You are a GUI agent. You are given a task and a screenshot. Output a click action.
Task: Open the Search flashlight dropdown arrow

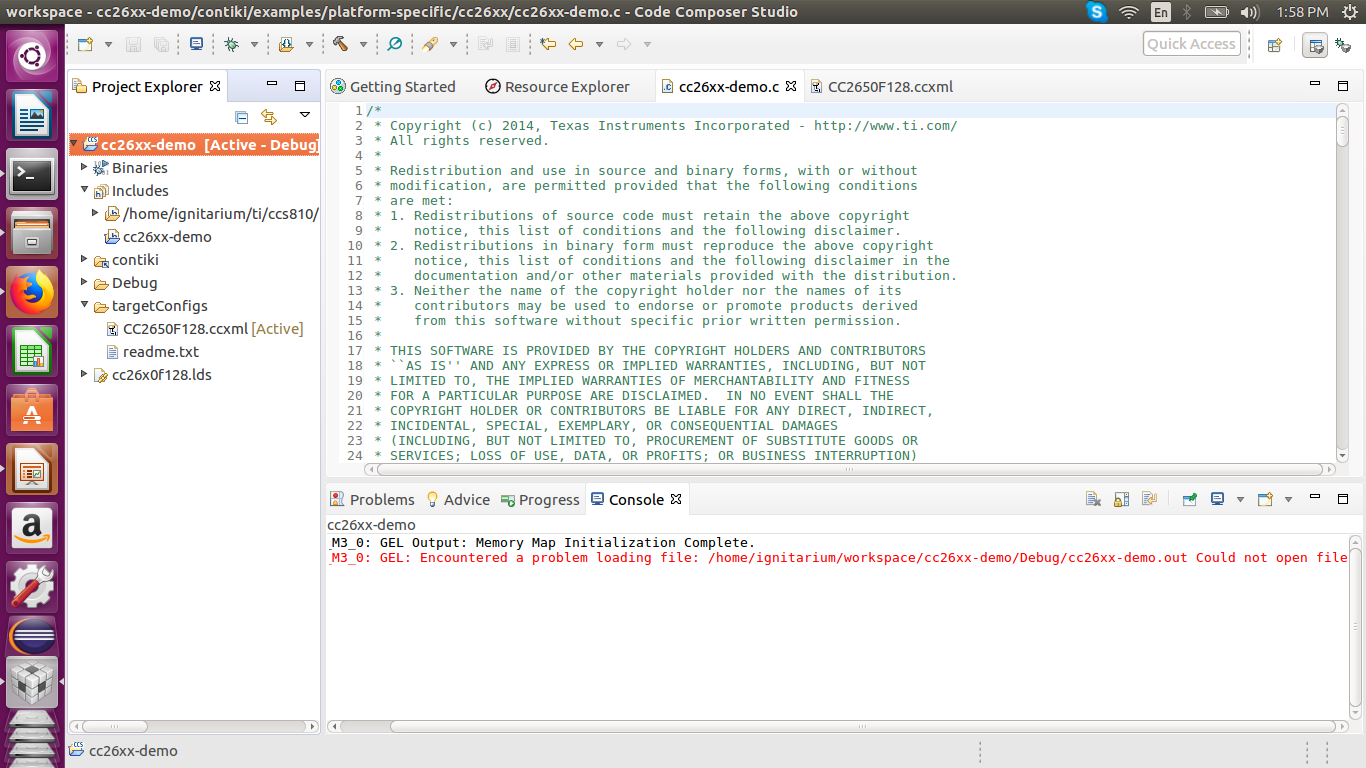pos(453,44)
